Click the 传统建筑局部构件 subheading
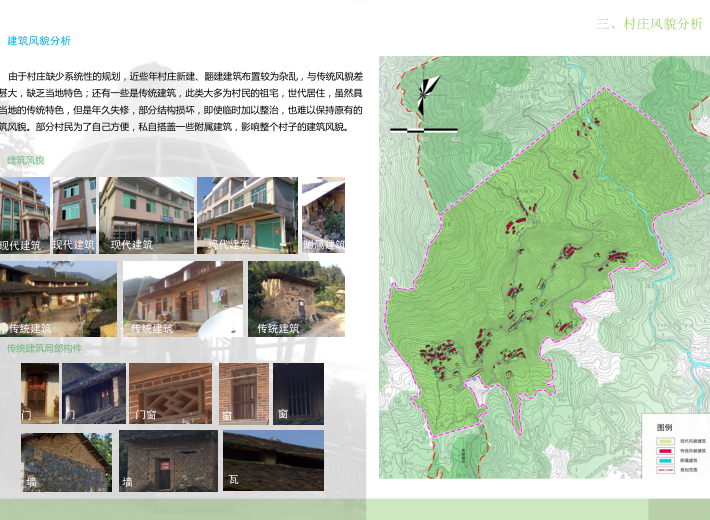Image resolution: width=710 pixels, height=520 pixels. click(44, 349)
